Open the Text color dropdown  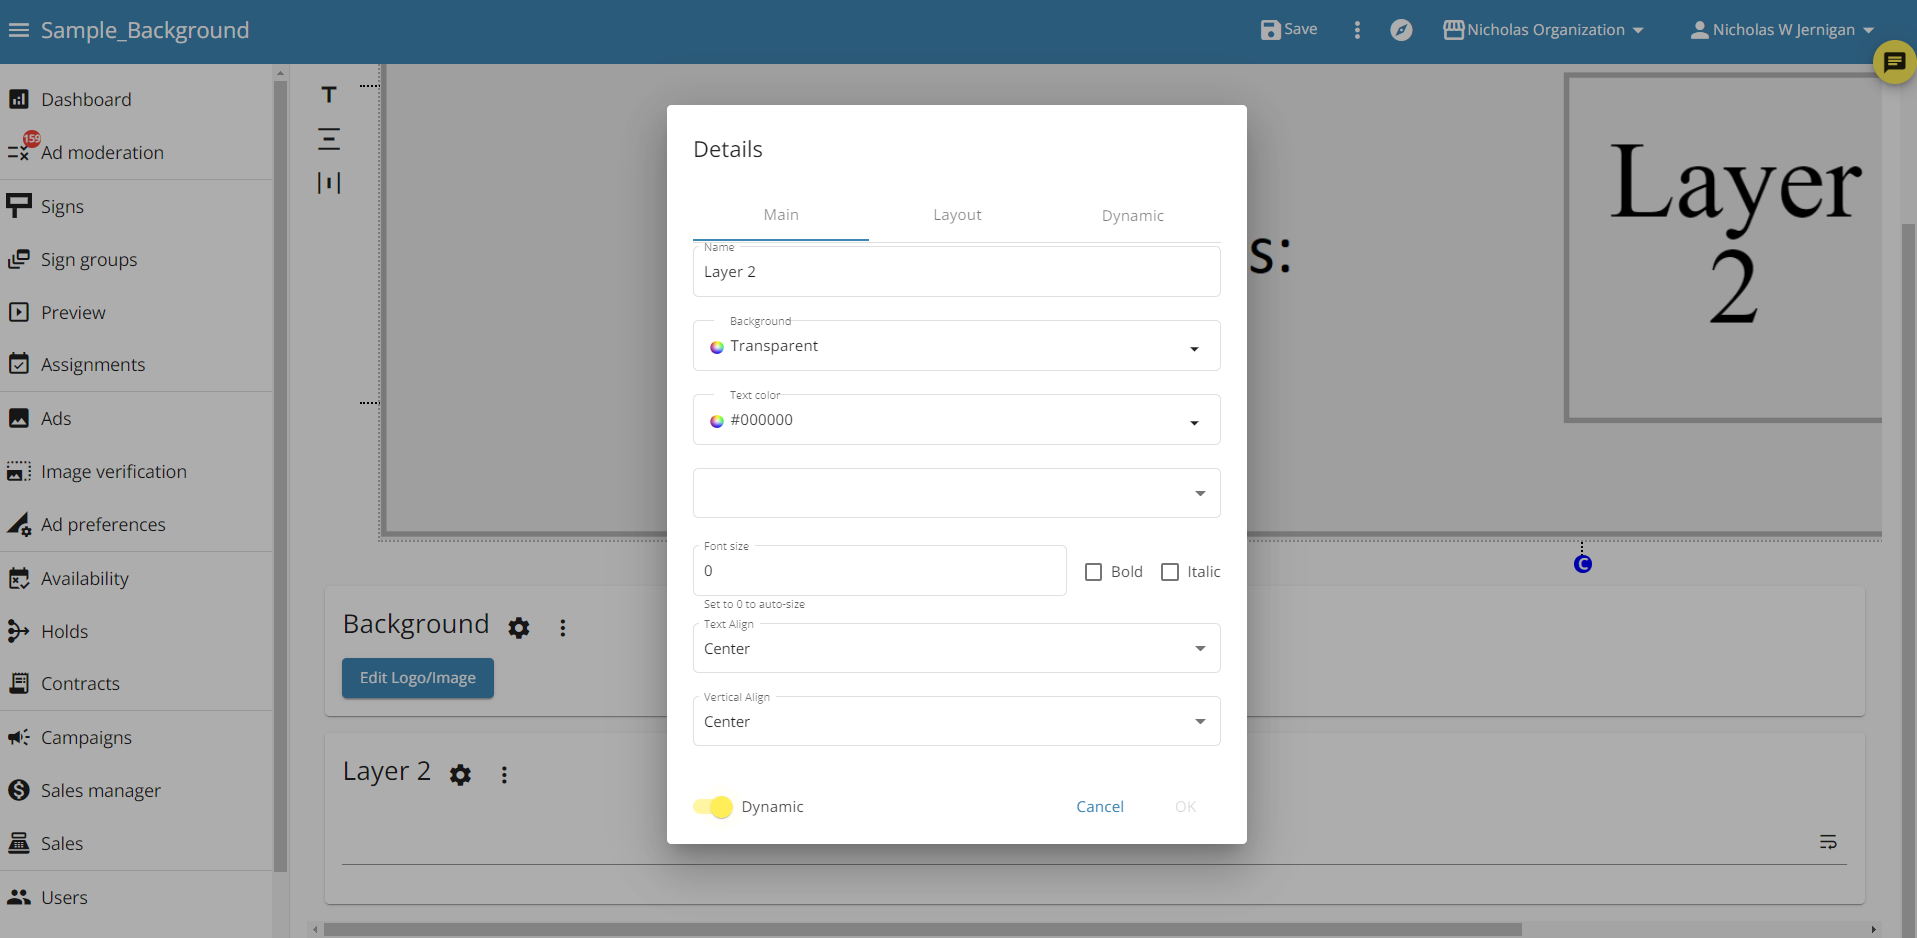tap(956, 420)
